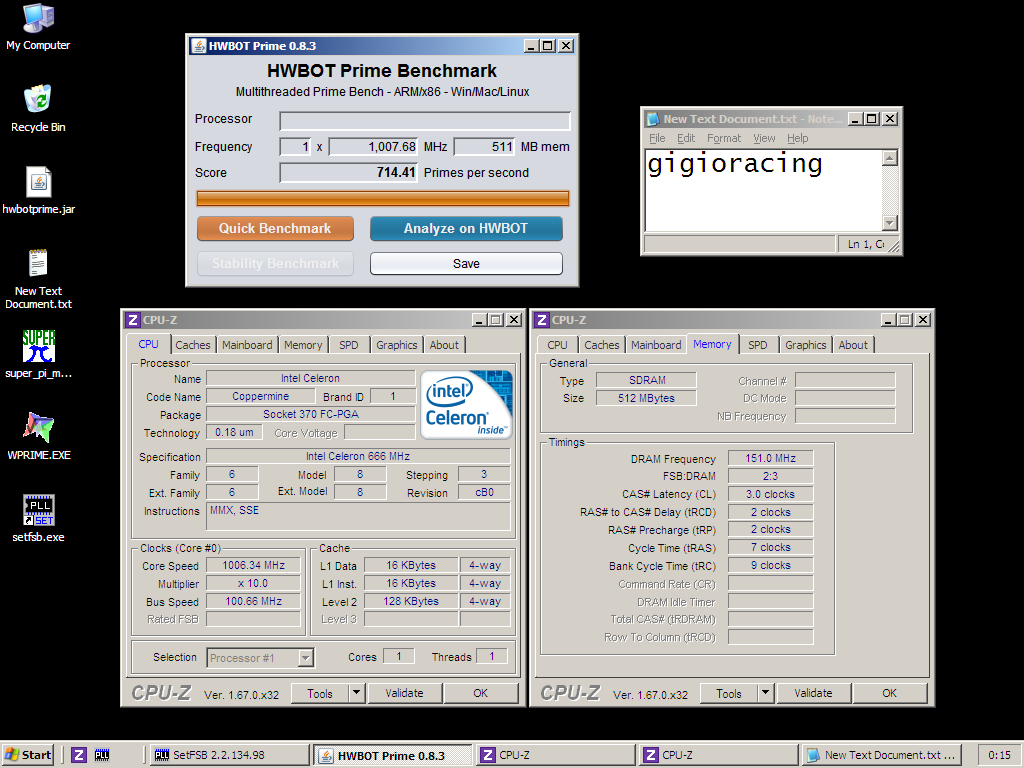Image resolution: width=1024 pixels, height=768 pixels.
Task: Open the Start menu
Action: point(27,755)
